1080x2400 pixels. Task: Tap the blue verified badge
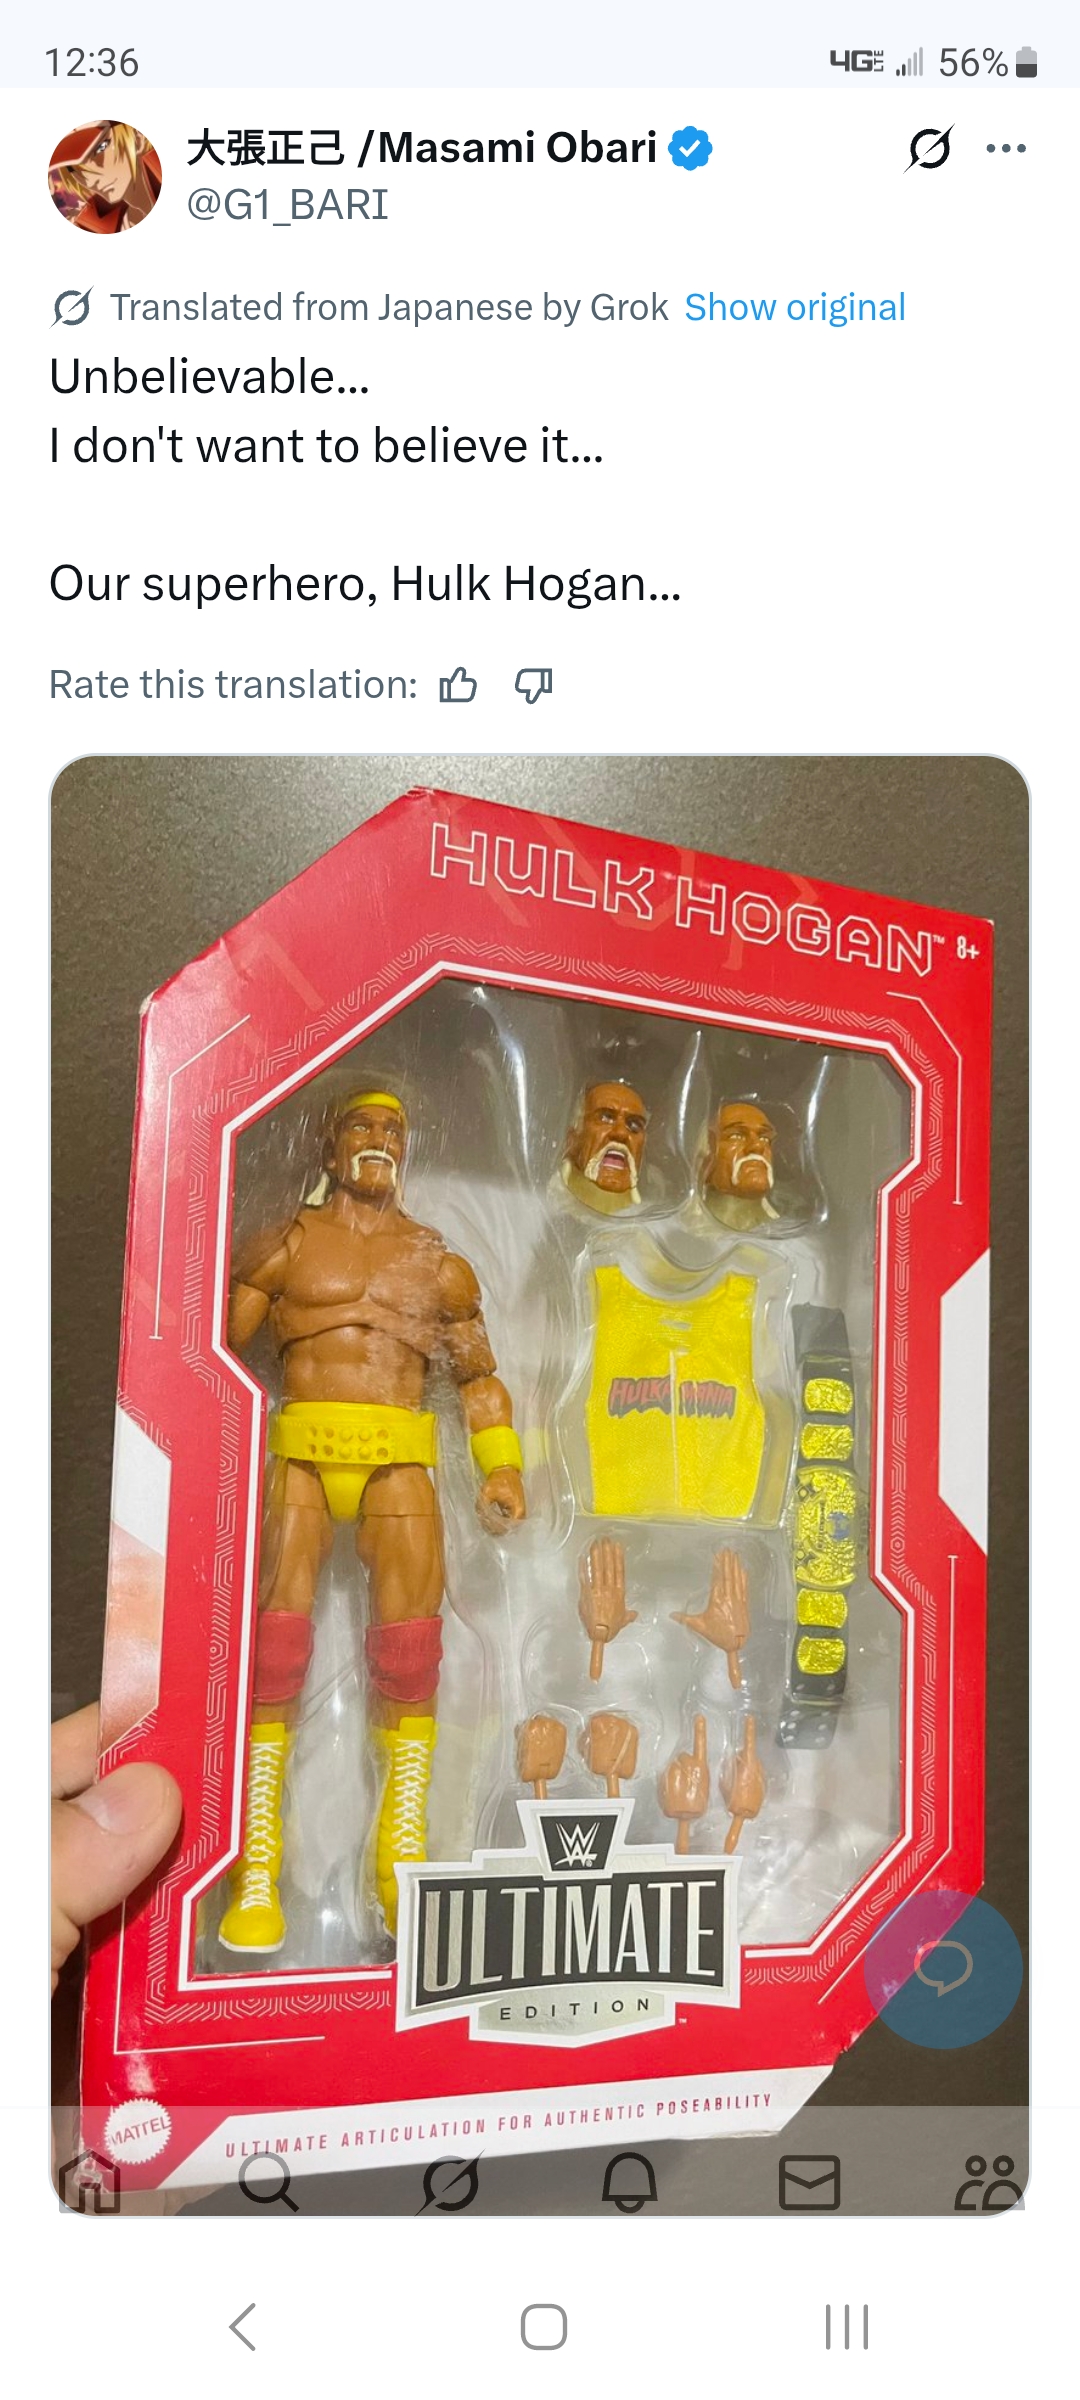coord(690,148)
